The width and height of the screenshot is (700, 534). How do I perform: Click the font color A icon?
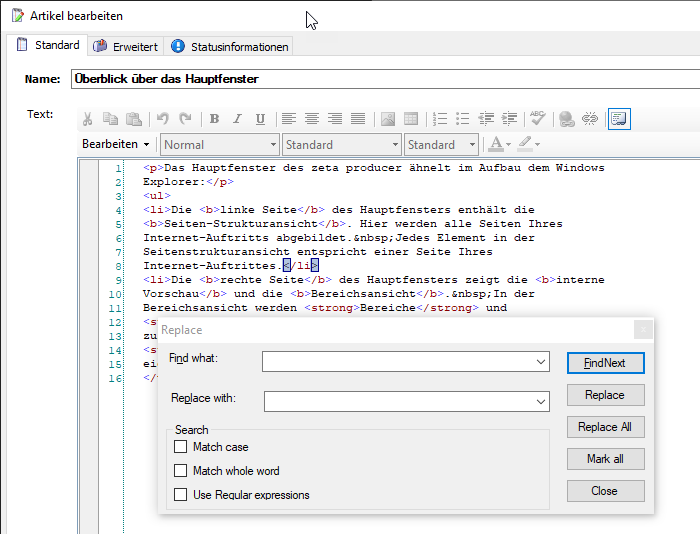496,144
